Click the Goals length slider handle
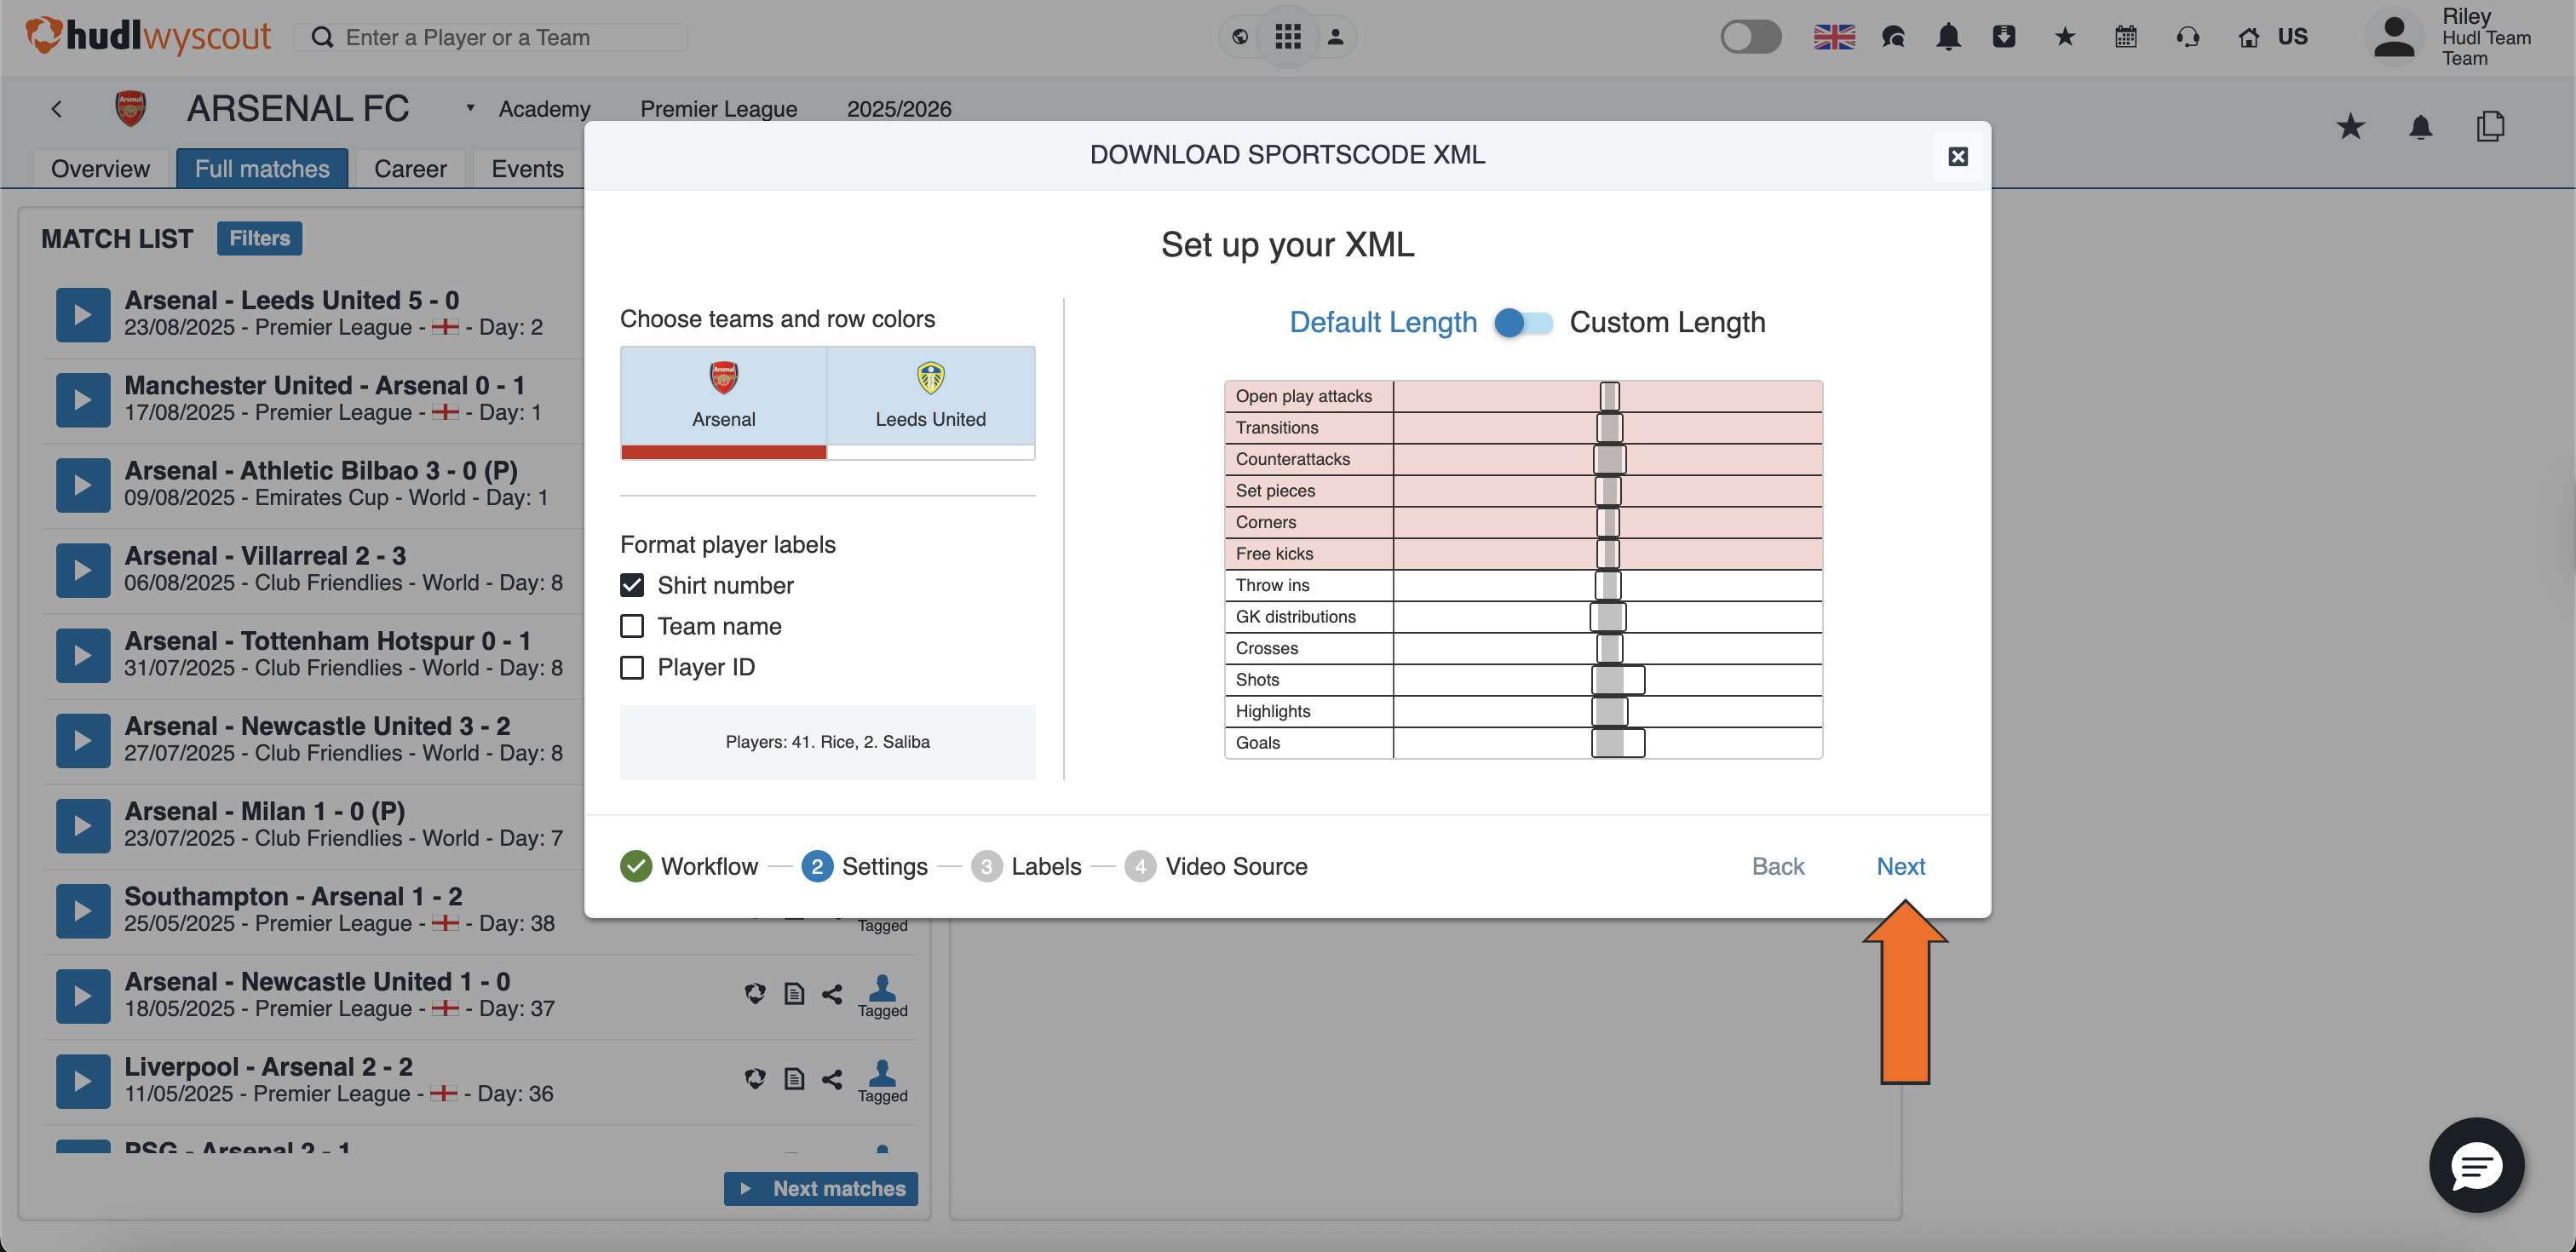The image size is (2576, 1252). click(1617, 742)
